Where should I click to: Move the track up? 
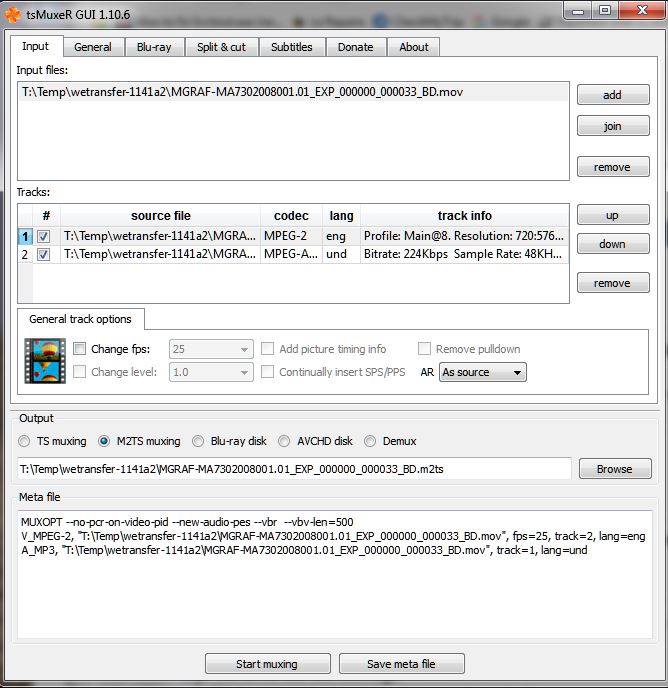point(613,215)
